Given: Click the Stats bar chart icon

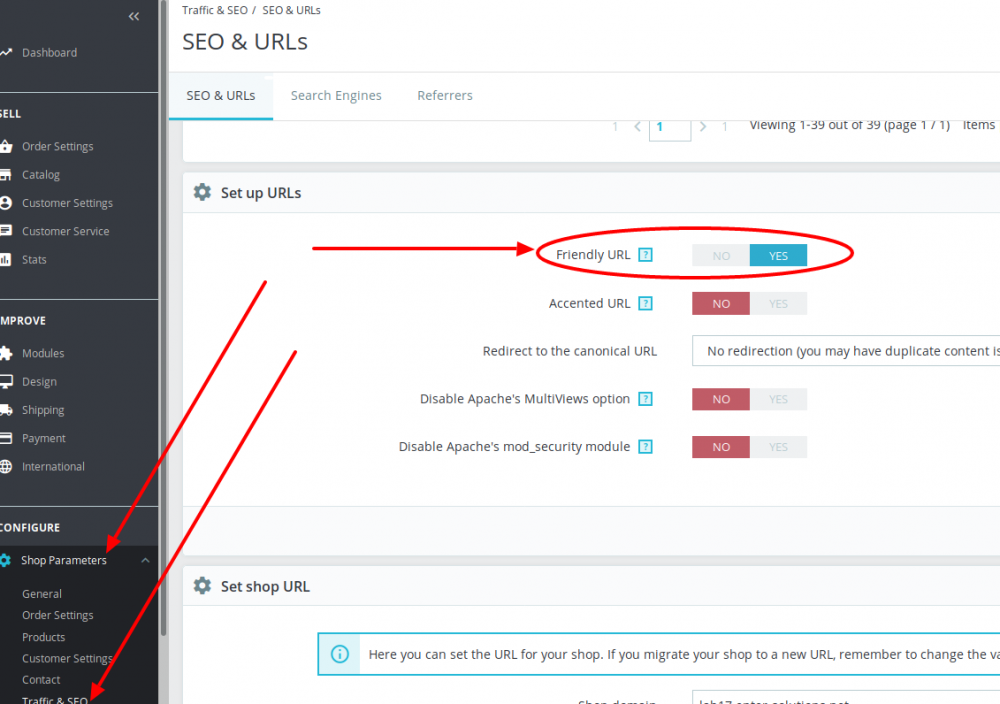Looking at the screenshot, I should (x=6, y=260).
